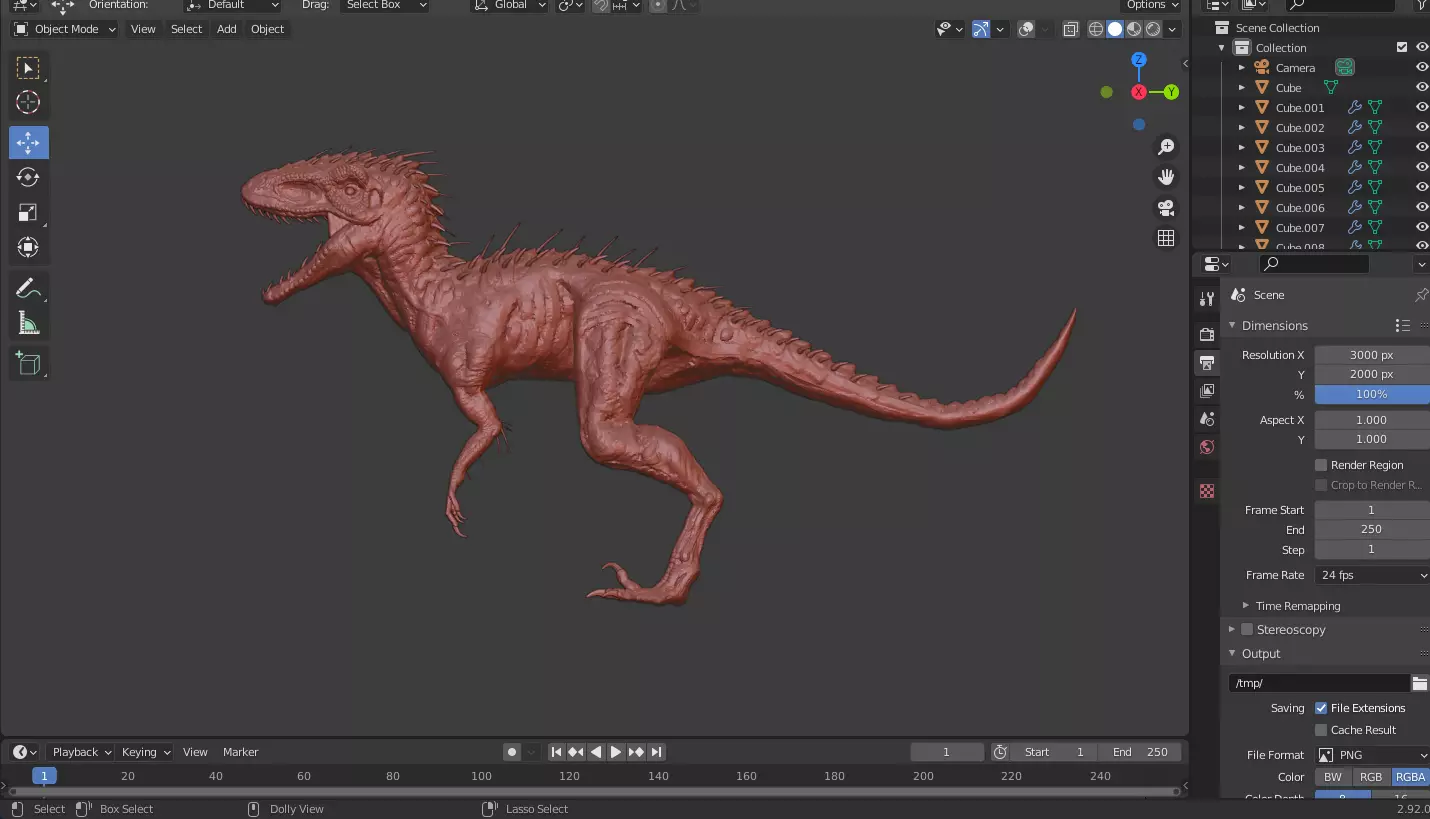Open the View menu in viewport header
Screen dimensions: 1430x819
[143, 29]
